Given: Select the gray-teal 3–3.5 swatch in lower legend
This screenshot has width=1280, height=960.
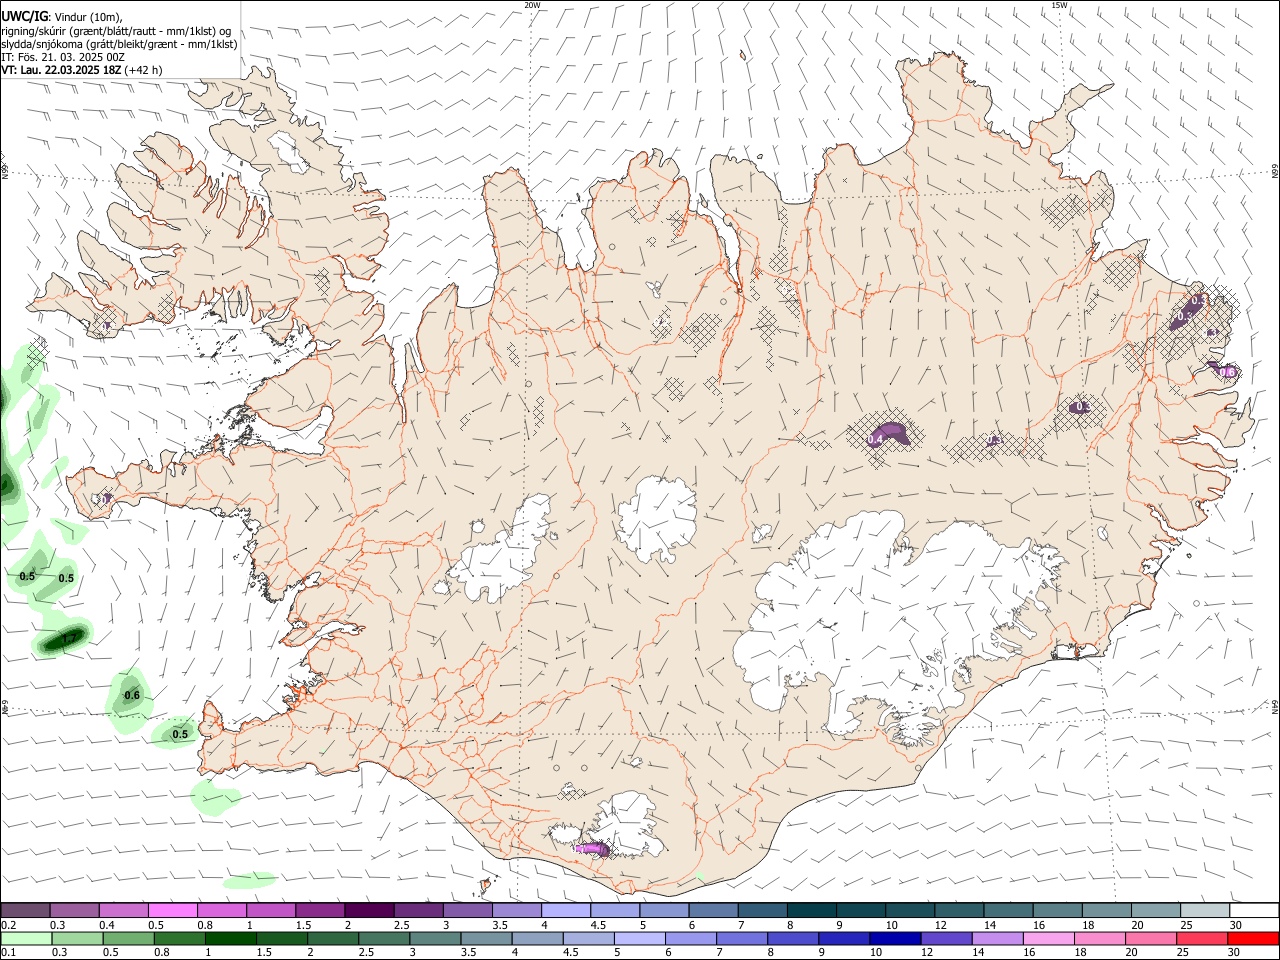Looking at the screenshot, I should (435, 939).
